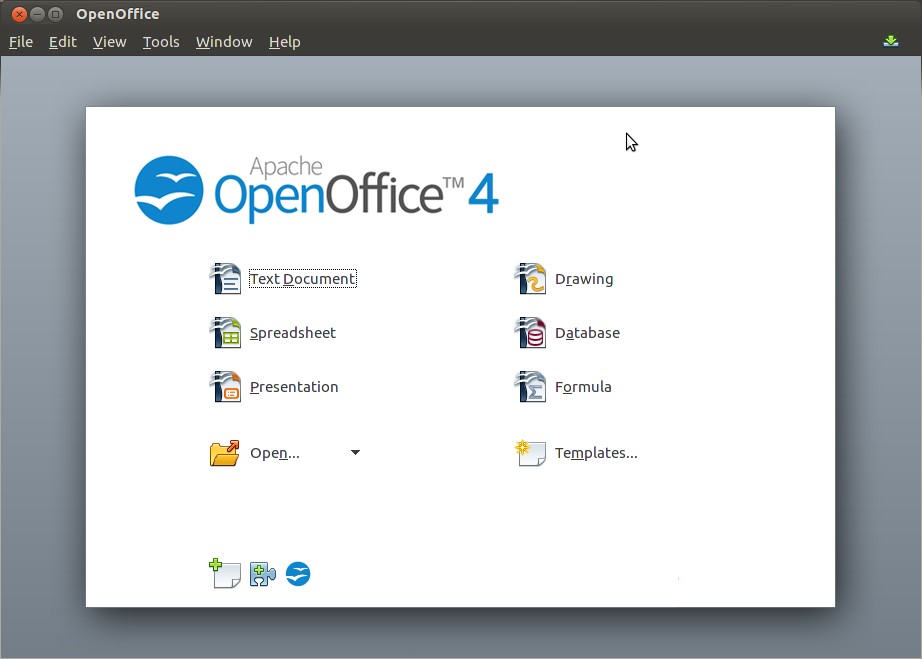Click the update download icon in menu bar

point(891,41)
